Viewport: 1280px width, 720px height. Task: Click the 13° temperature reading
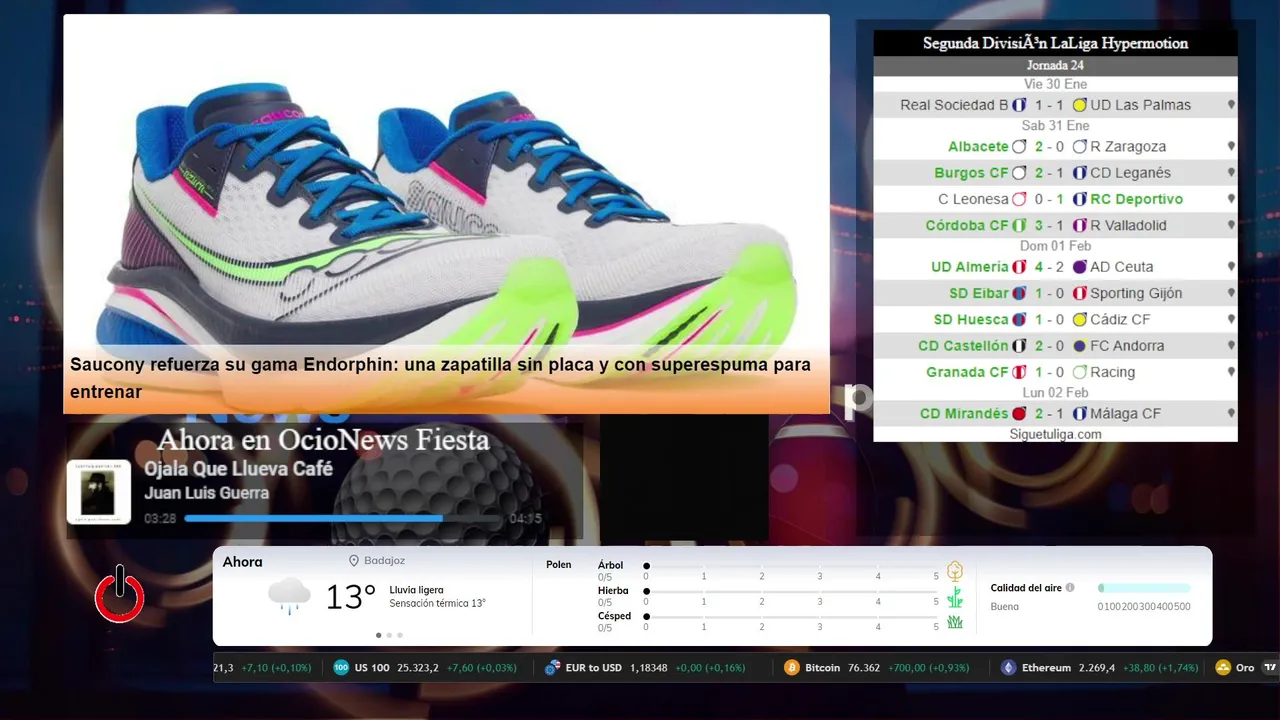point(351,597)
